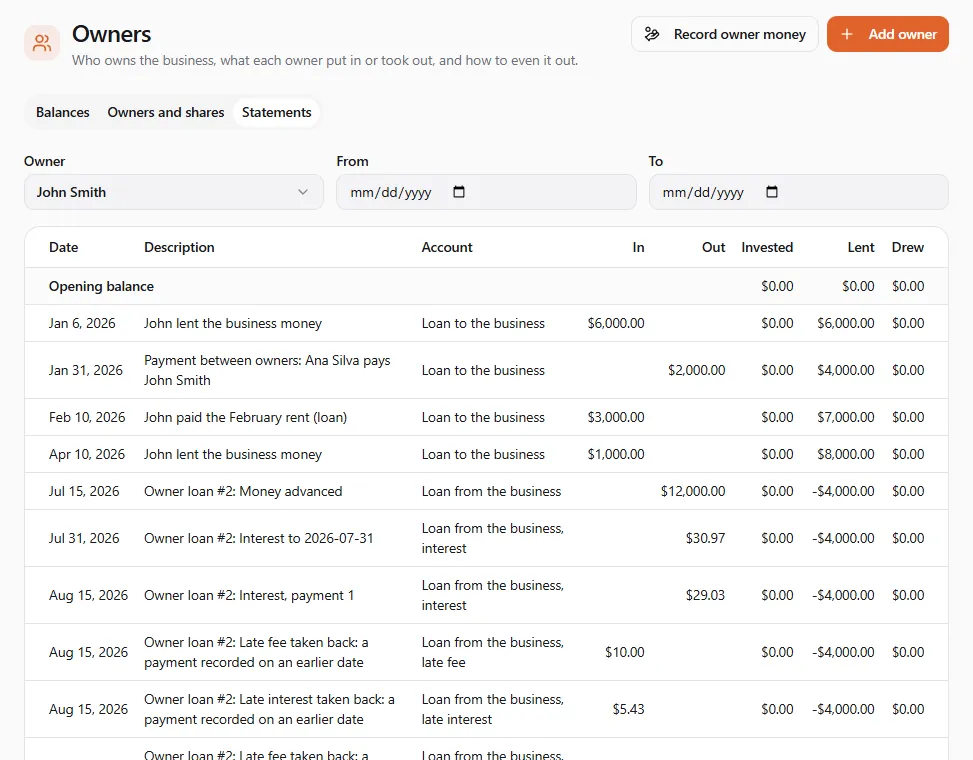
Task: Click the $5.43 late interest In amount
Action: pos(629,710)
